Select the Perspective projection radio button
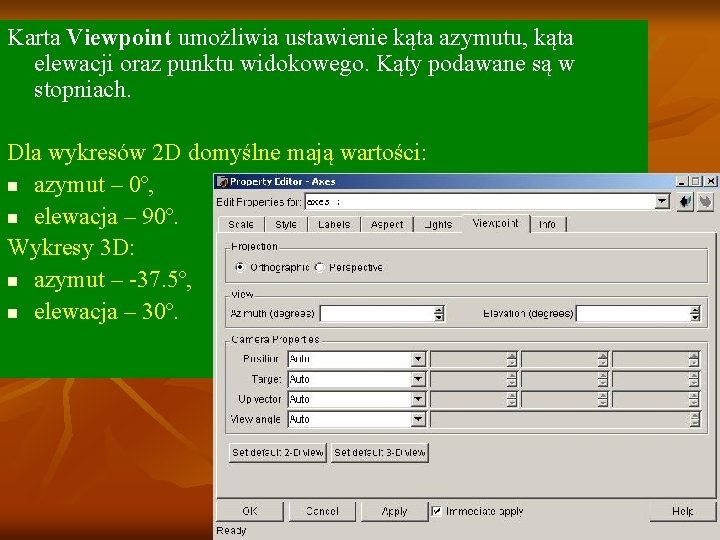The height and width of the screenshot is (540, 720). [x=320, y=267]
